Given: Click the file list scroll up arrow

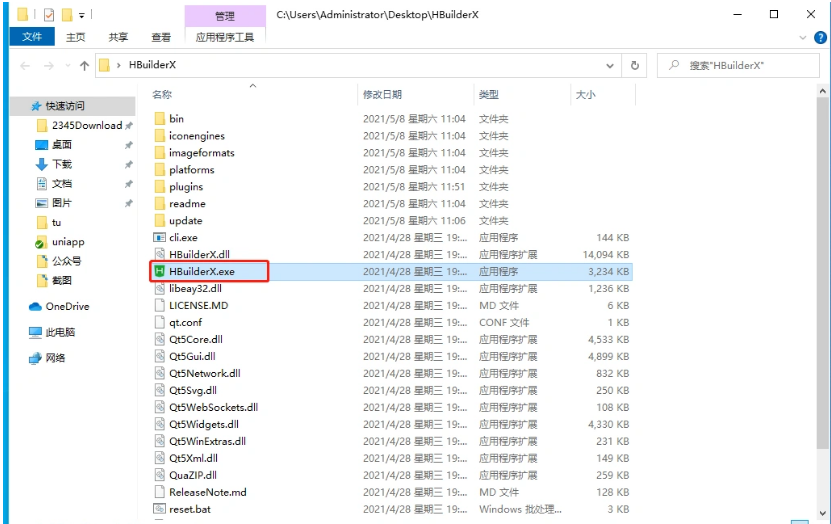Looking at the screenshot, I should pos(823,91).
